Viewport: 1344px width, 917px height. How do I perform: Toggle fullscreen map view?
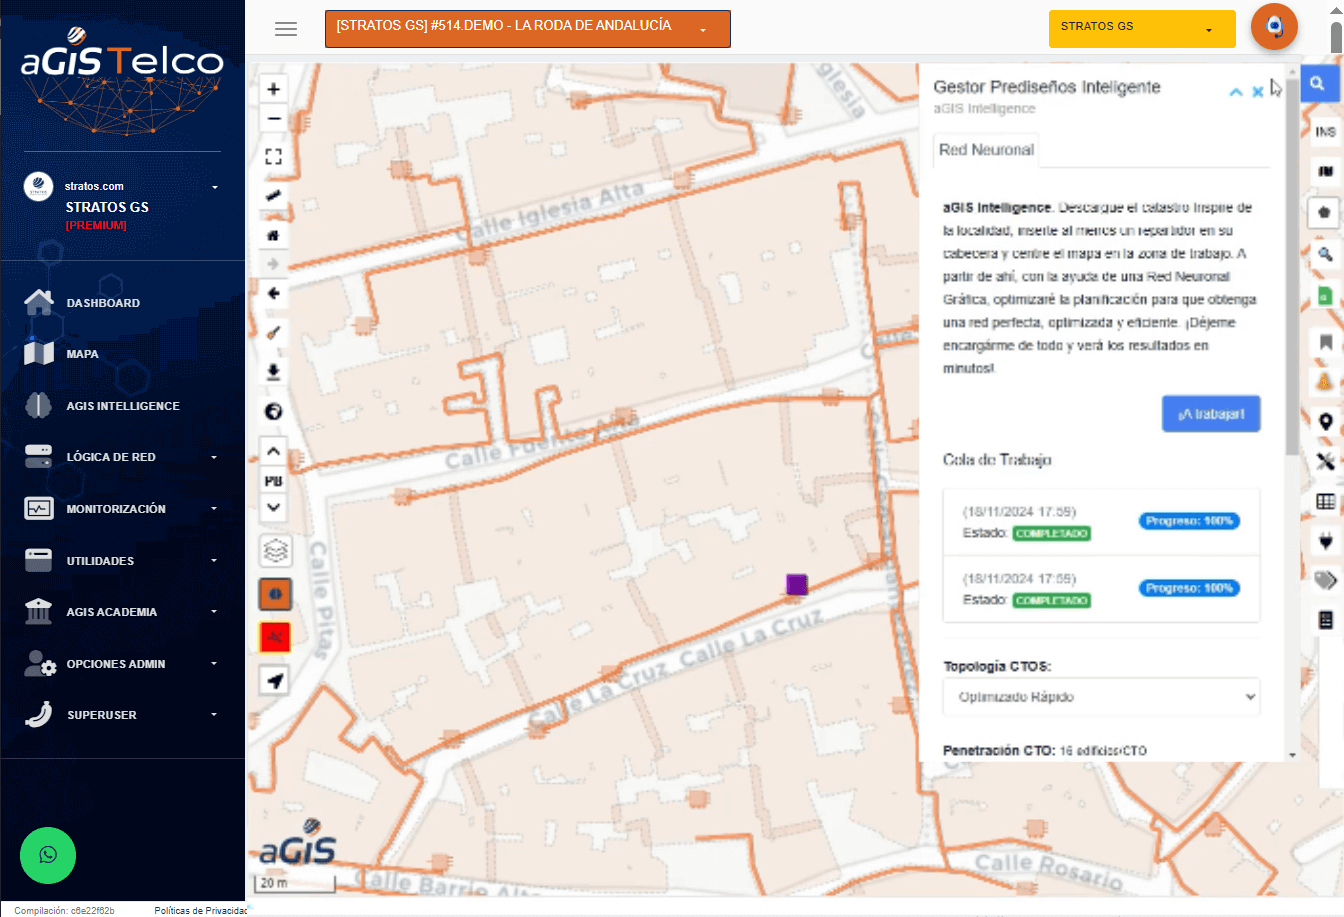pos(274,157)
